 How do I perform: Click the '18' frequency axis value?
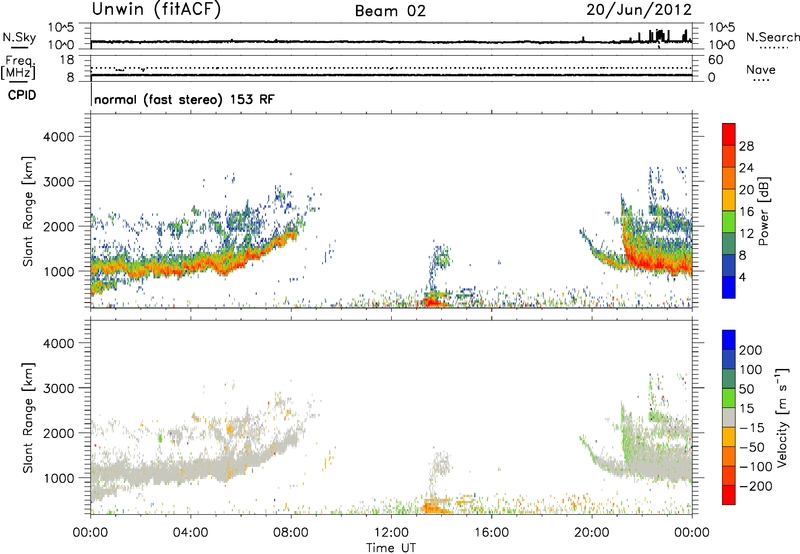tap(67, 60)
